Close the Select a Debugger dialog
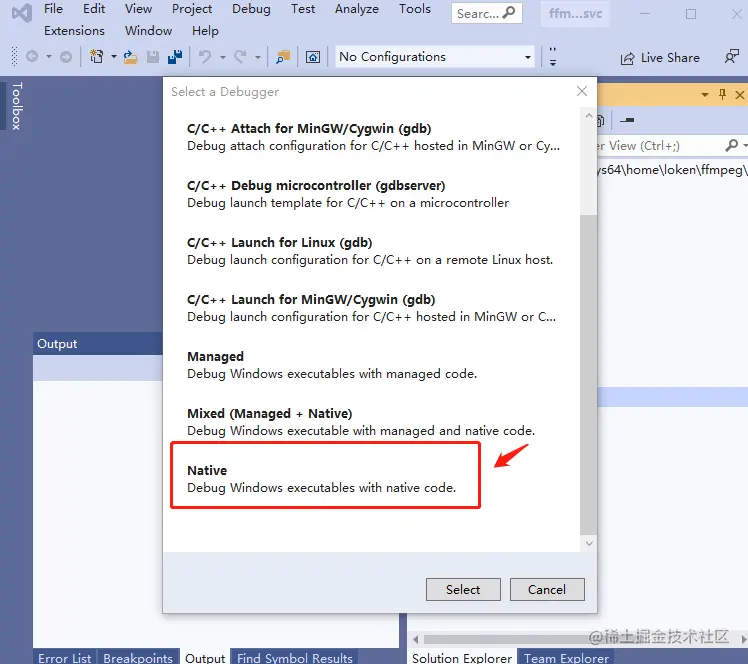The width and height of the screenshot is (748, 664). (582, 91)
